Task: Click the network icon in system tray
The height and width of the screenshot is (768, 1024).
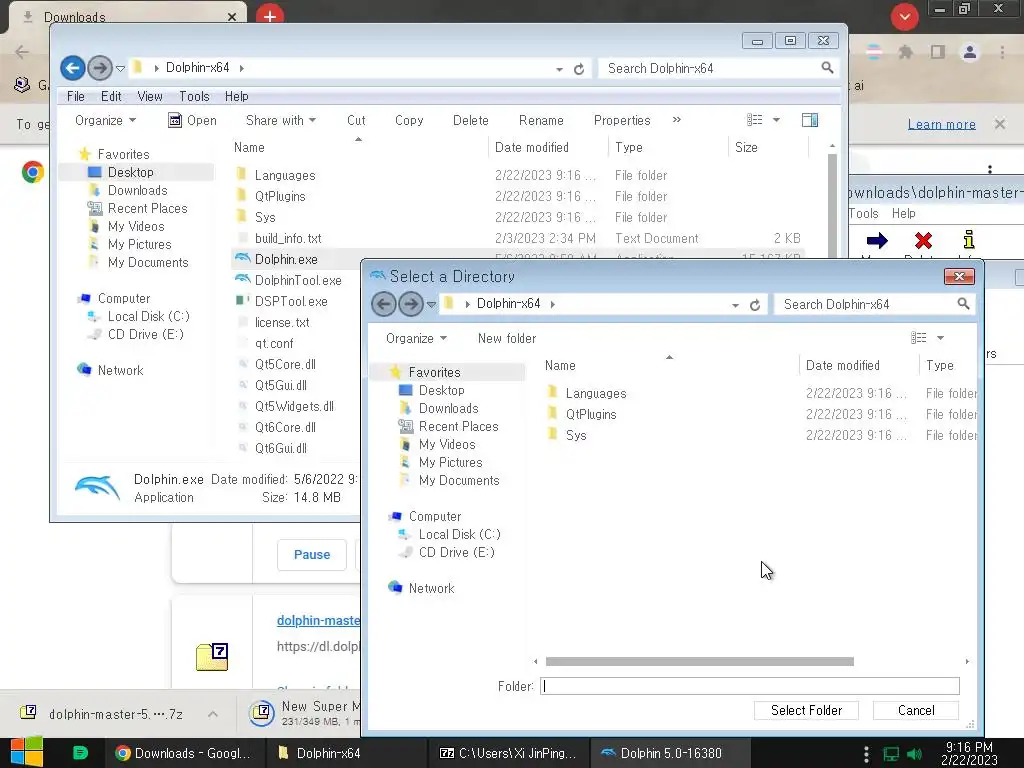Action: pyautogui.click(x=891, y=754)
